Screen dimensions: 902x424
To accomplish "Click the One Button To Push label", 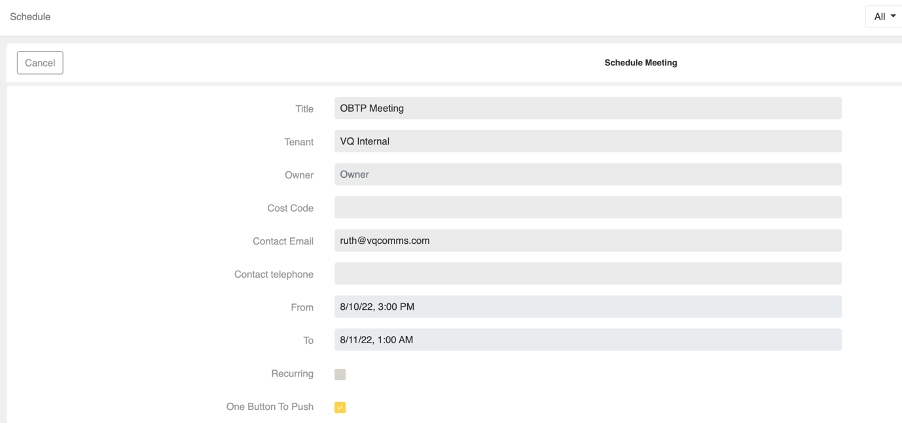I will pyautogui.click(x=270, y=407).
